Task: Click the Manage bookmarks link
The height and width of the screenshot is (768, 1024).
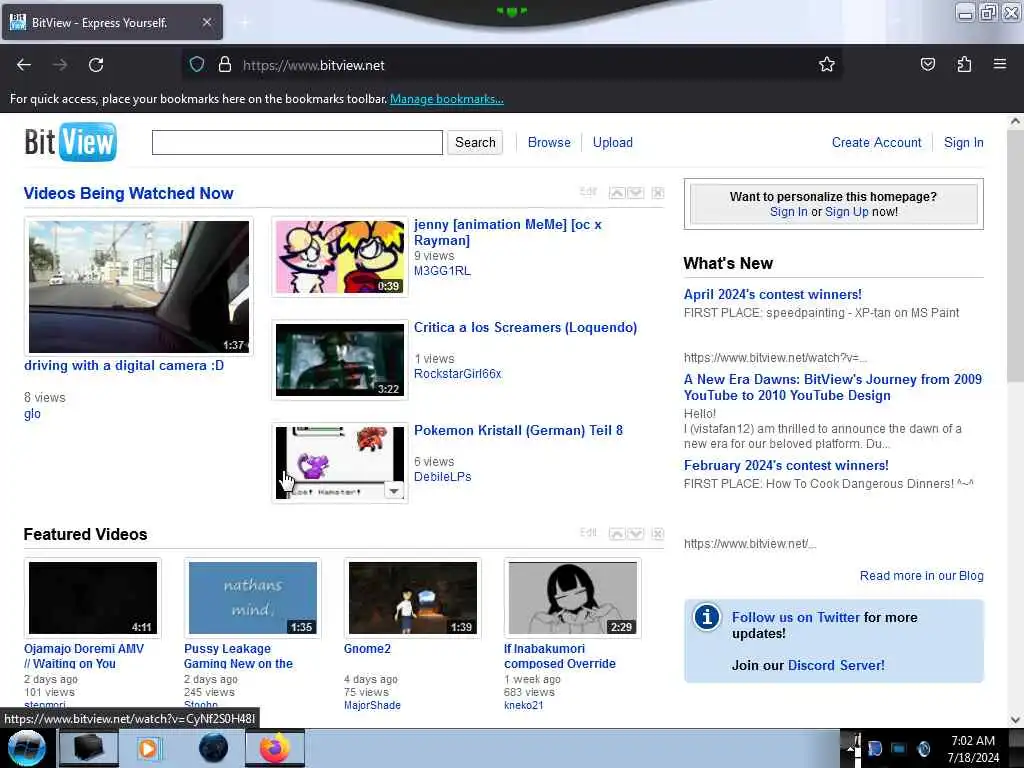Action: pos(447,99)
